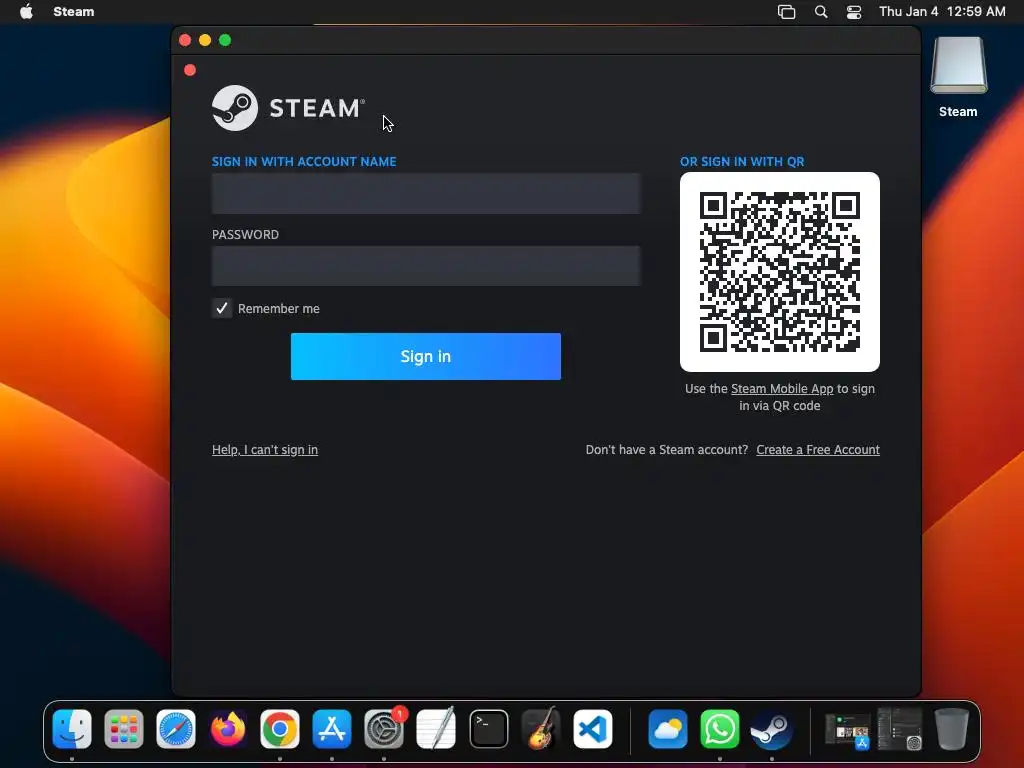
Task: Follow the Create a Free Account link
Action: [x=818, y=449]
